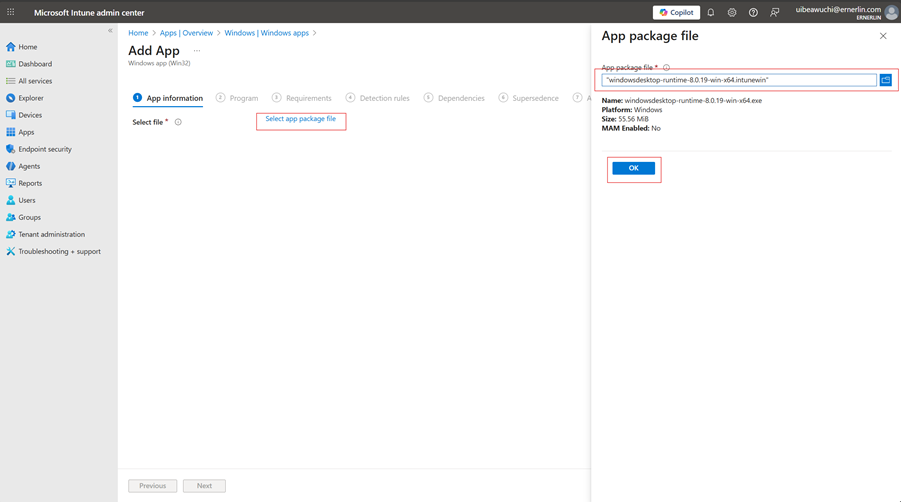Click the package name windowsdesktop-runtime-8.0.19-win-x64.exe text
Image resolution: width=901 pixels, height=502 pixels.
(693, 101)
